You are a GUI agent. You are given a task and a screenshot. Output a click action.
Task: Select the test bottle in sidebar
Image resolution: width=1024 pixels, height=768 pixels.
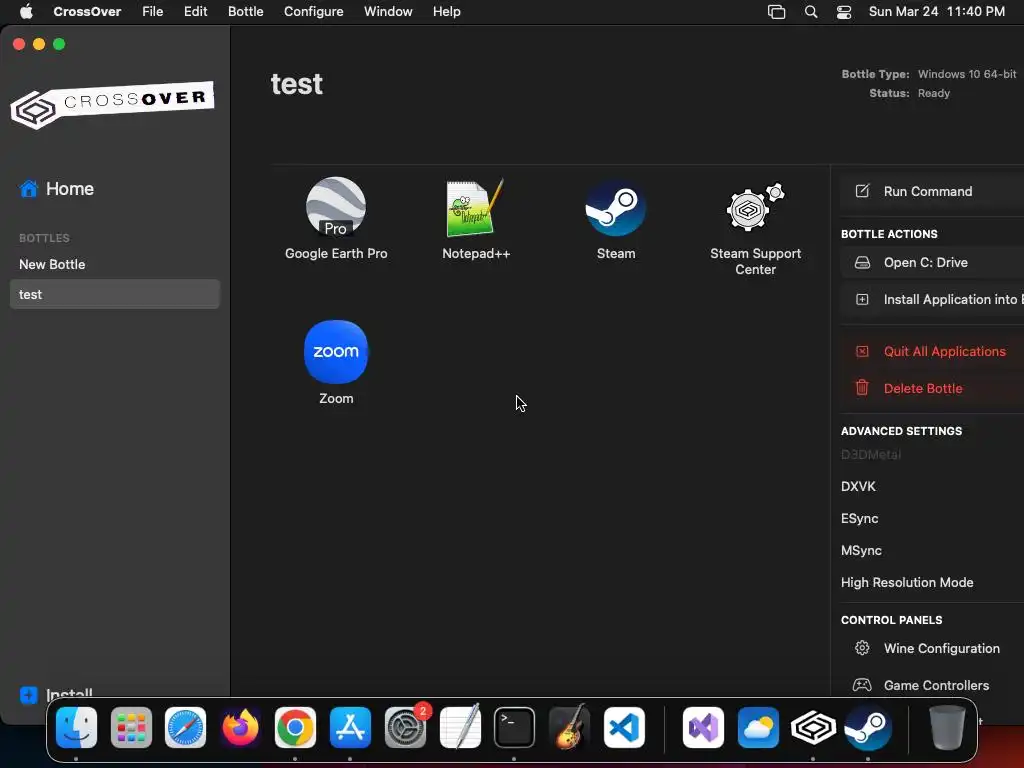[115, 295]
